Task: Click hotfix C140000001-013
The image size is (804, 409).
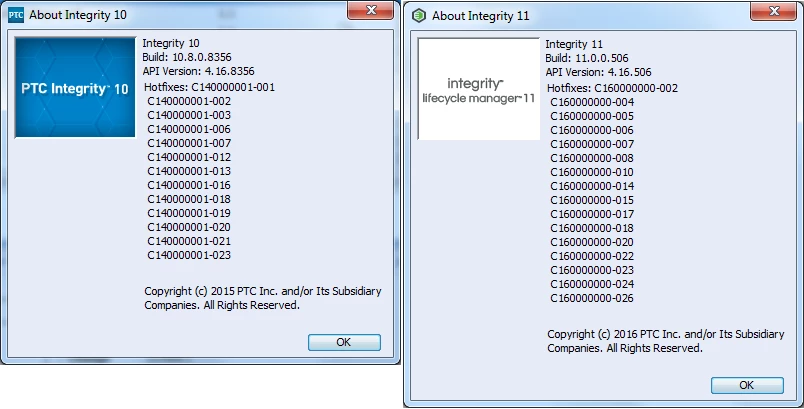Action: click(x=189, y=171)
